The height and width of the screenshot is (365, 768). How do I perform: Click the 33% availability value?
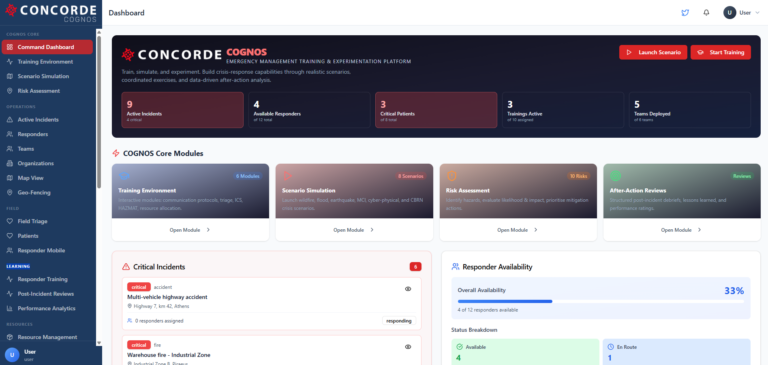(734, 291)
